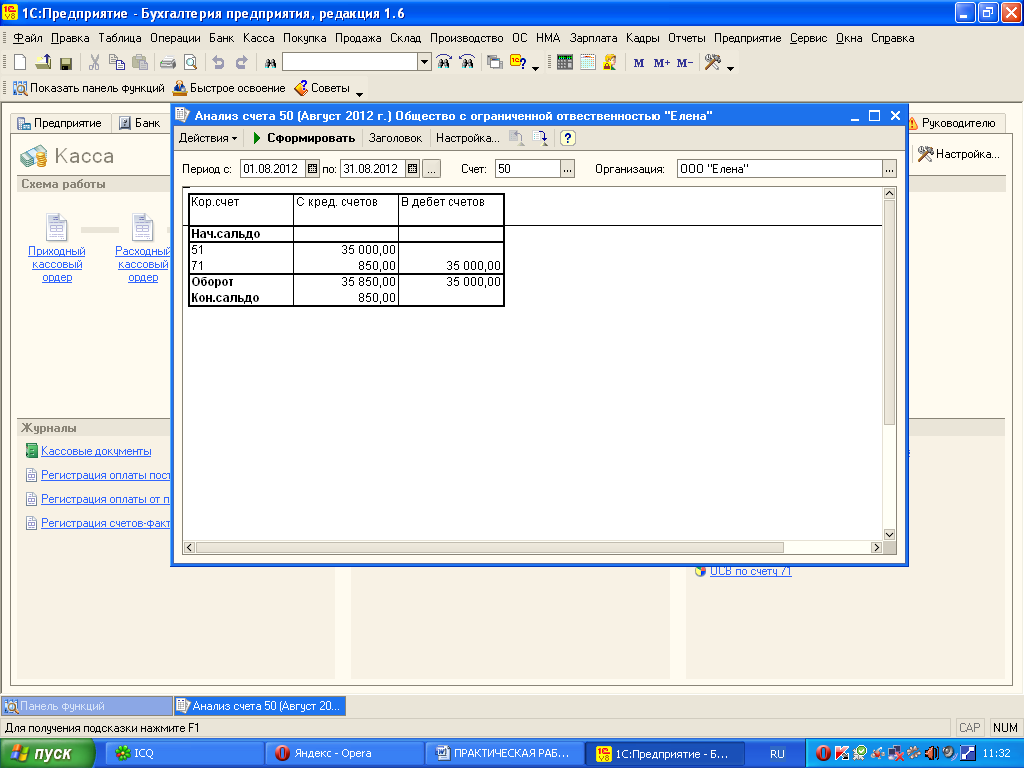Viewport: 1024px width, 768px height.
Task: Click the M+ memory add button
Action: pyautogui.click(x=662, y=63)
